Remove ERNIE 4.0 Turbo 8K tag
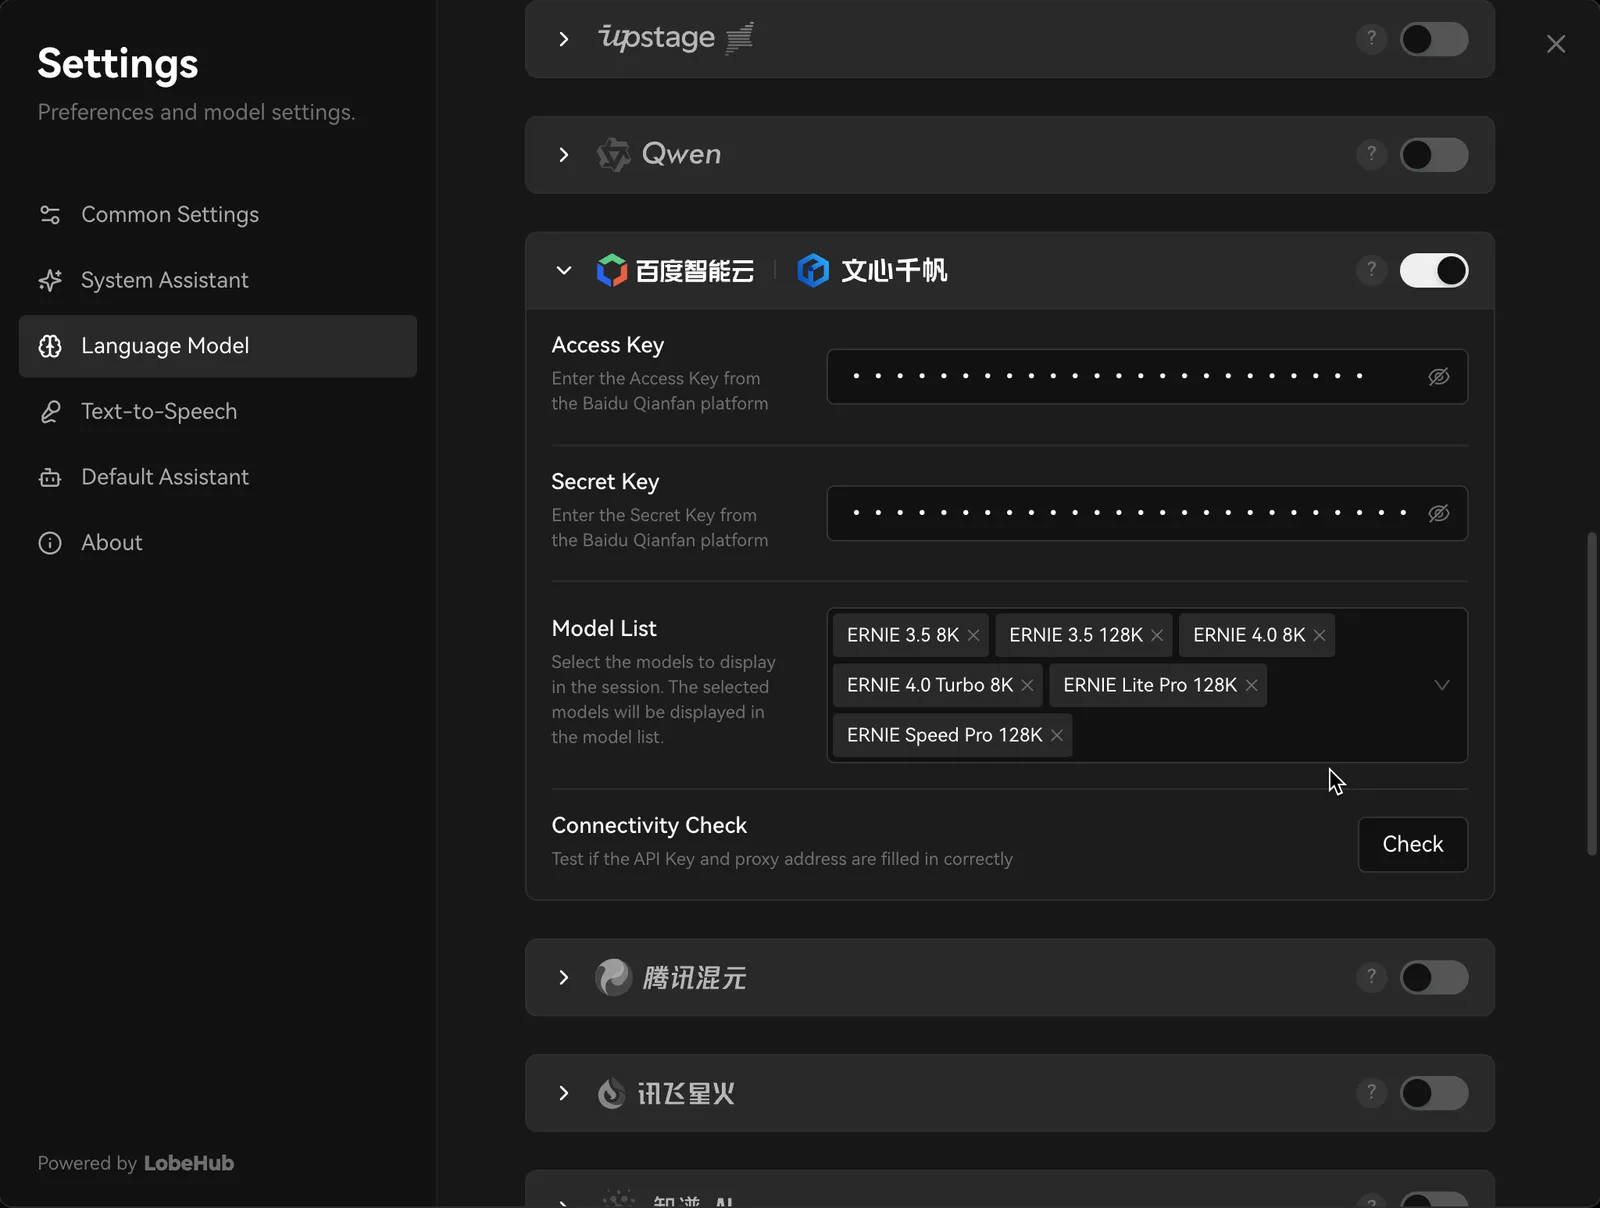This screenshot has height=1208, width=1600. pos(1027,685)
